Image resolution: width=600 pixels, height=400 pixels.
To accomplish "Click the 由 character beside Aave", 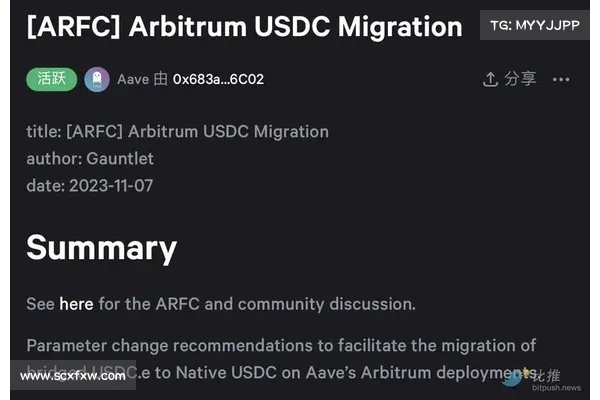I will 161,79.
